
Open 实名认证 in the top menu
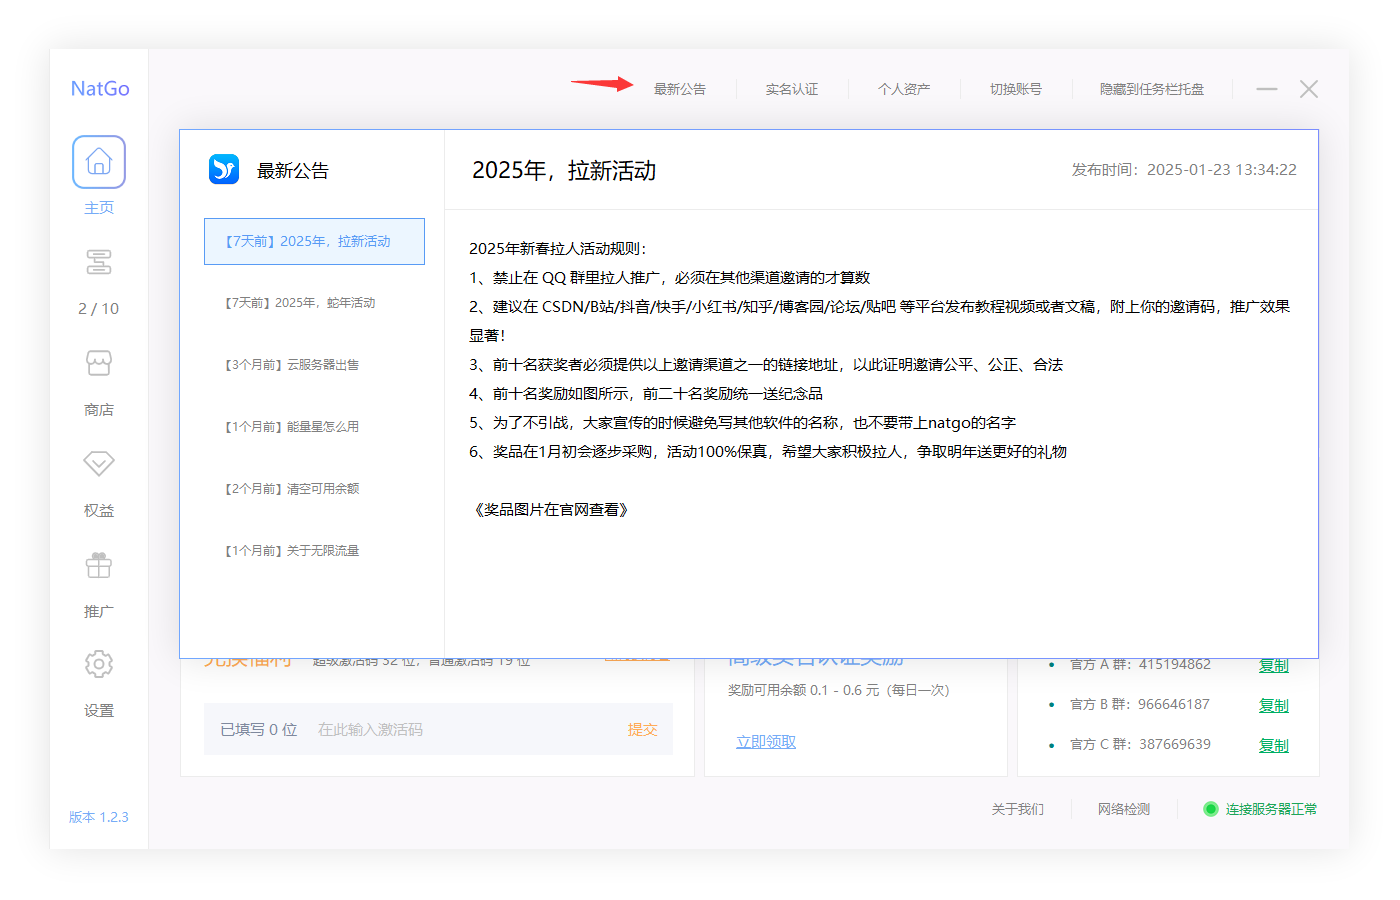[x=792, y=89]
